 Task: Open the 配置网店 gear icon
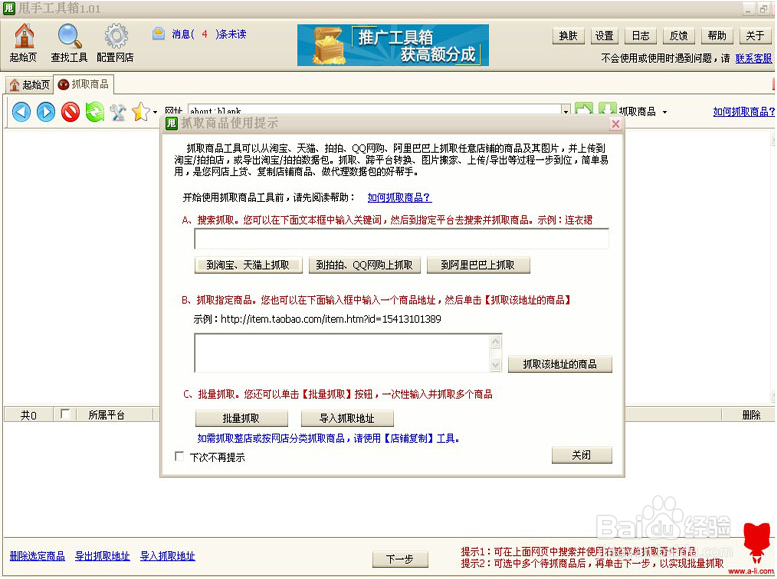click(115, 43)
